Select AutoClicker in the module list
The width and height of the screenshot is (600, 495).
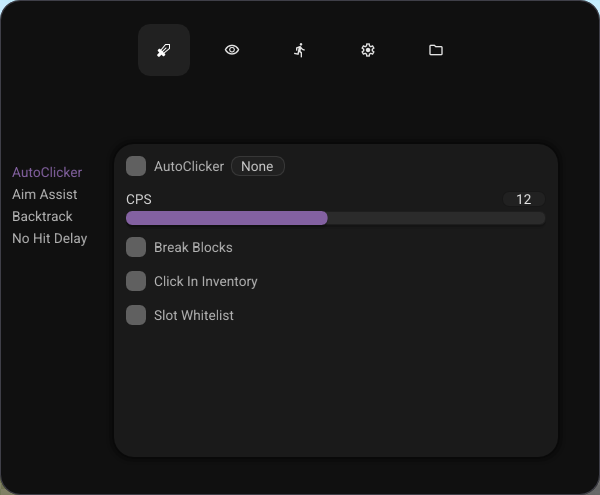[x=47, y=172]
